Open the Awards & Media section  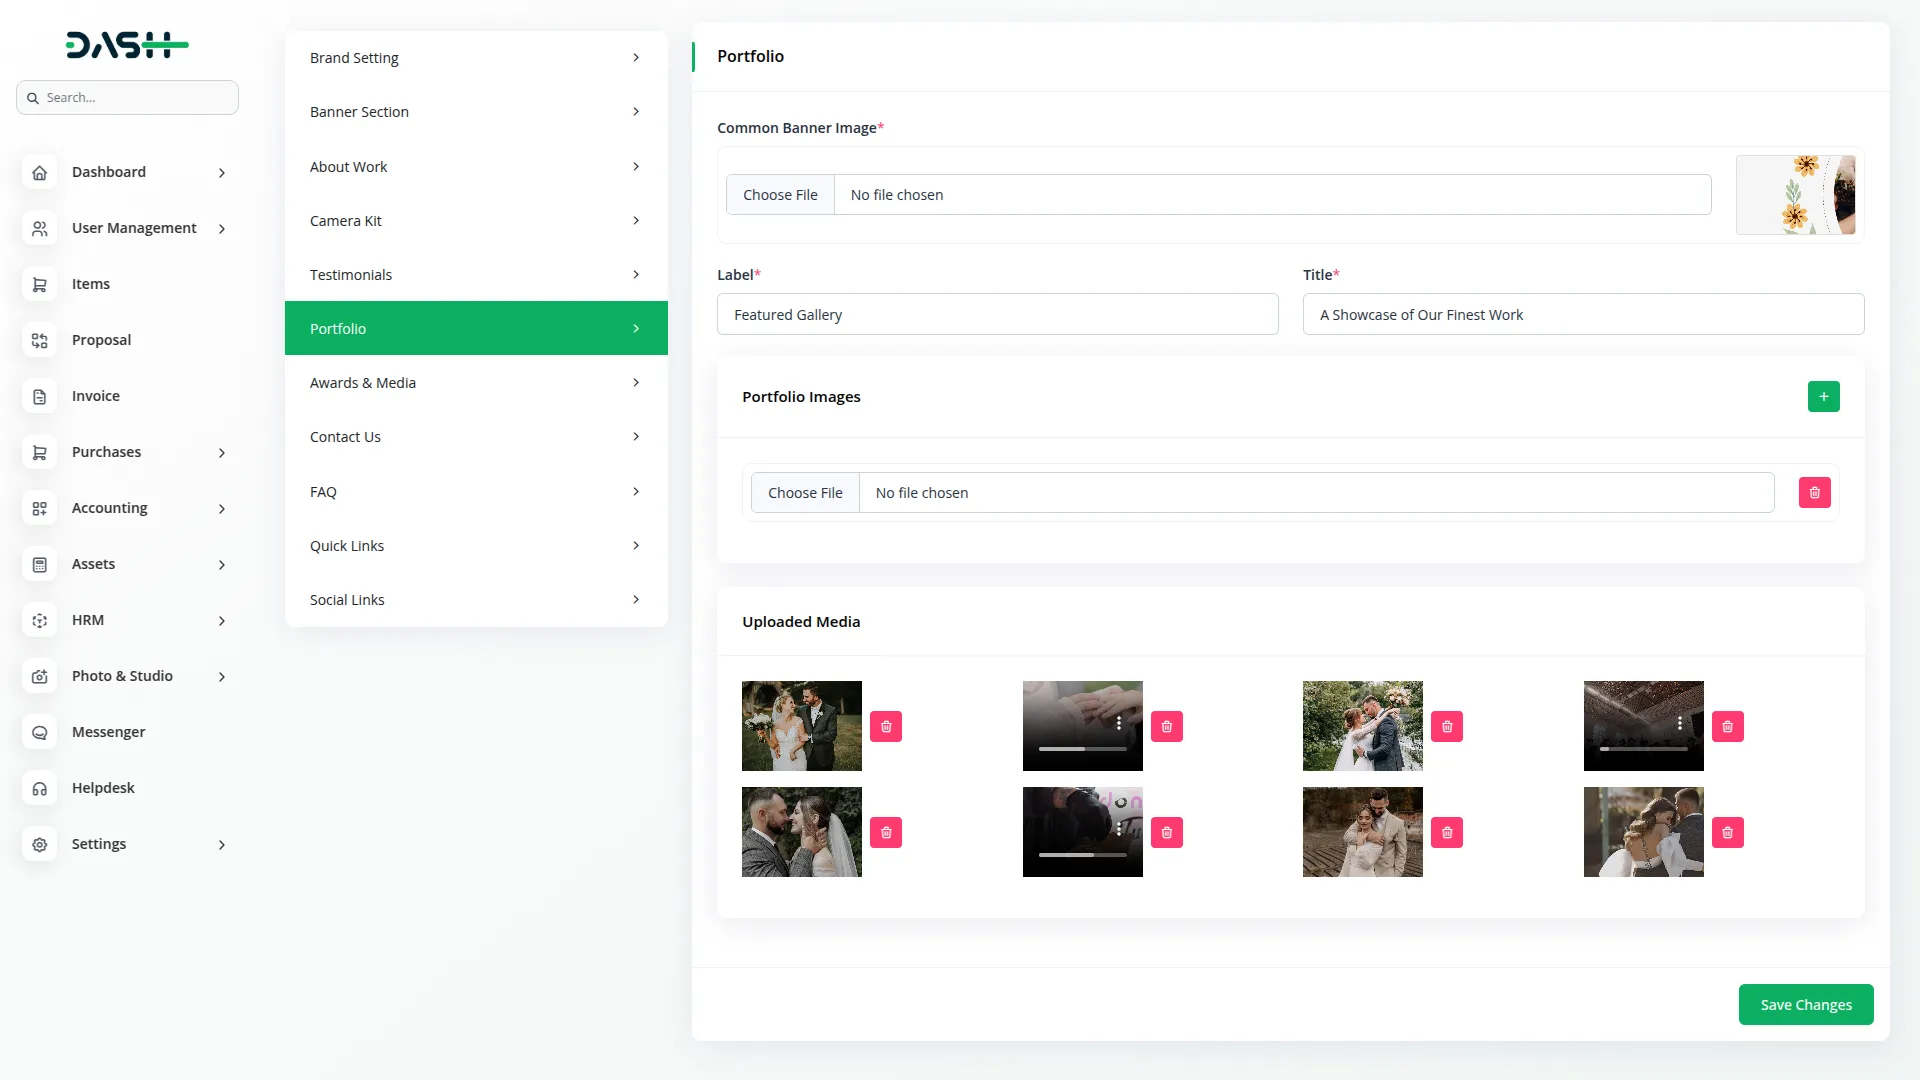click(476, 383)
